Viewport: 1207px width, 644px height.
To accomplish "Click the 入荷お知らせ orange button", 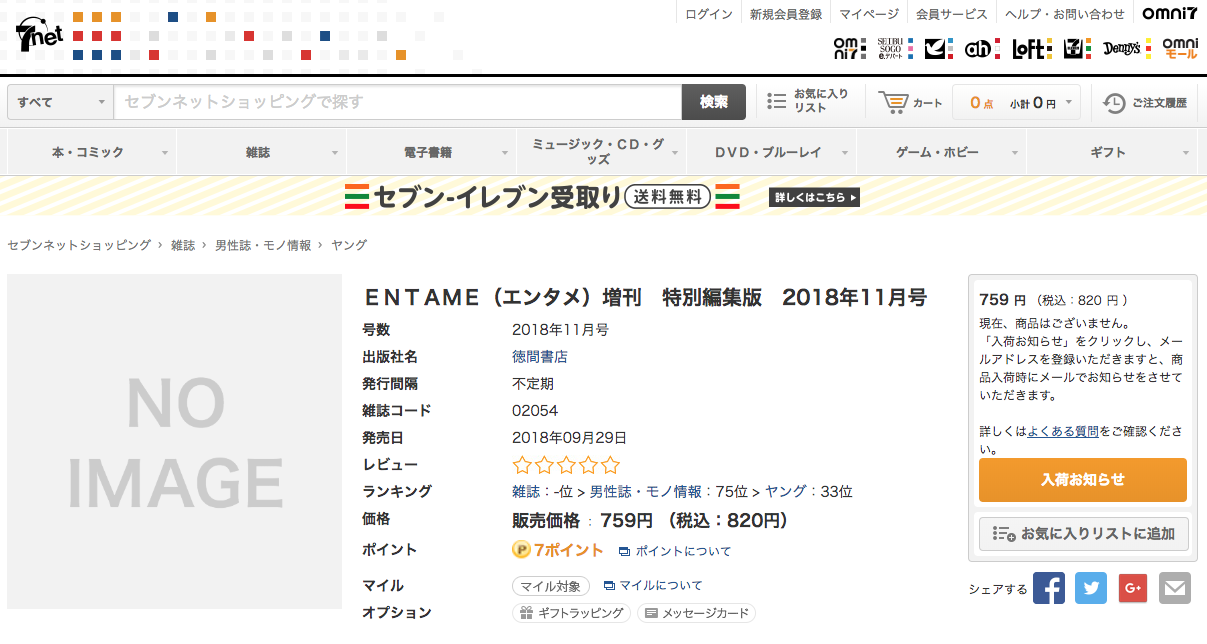I will (1083, 480).
